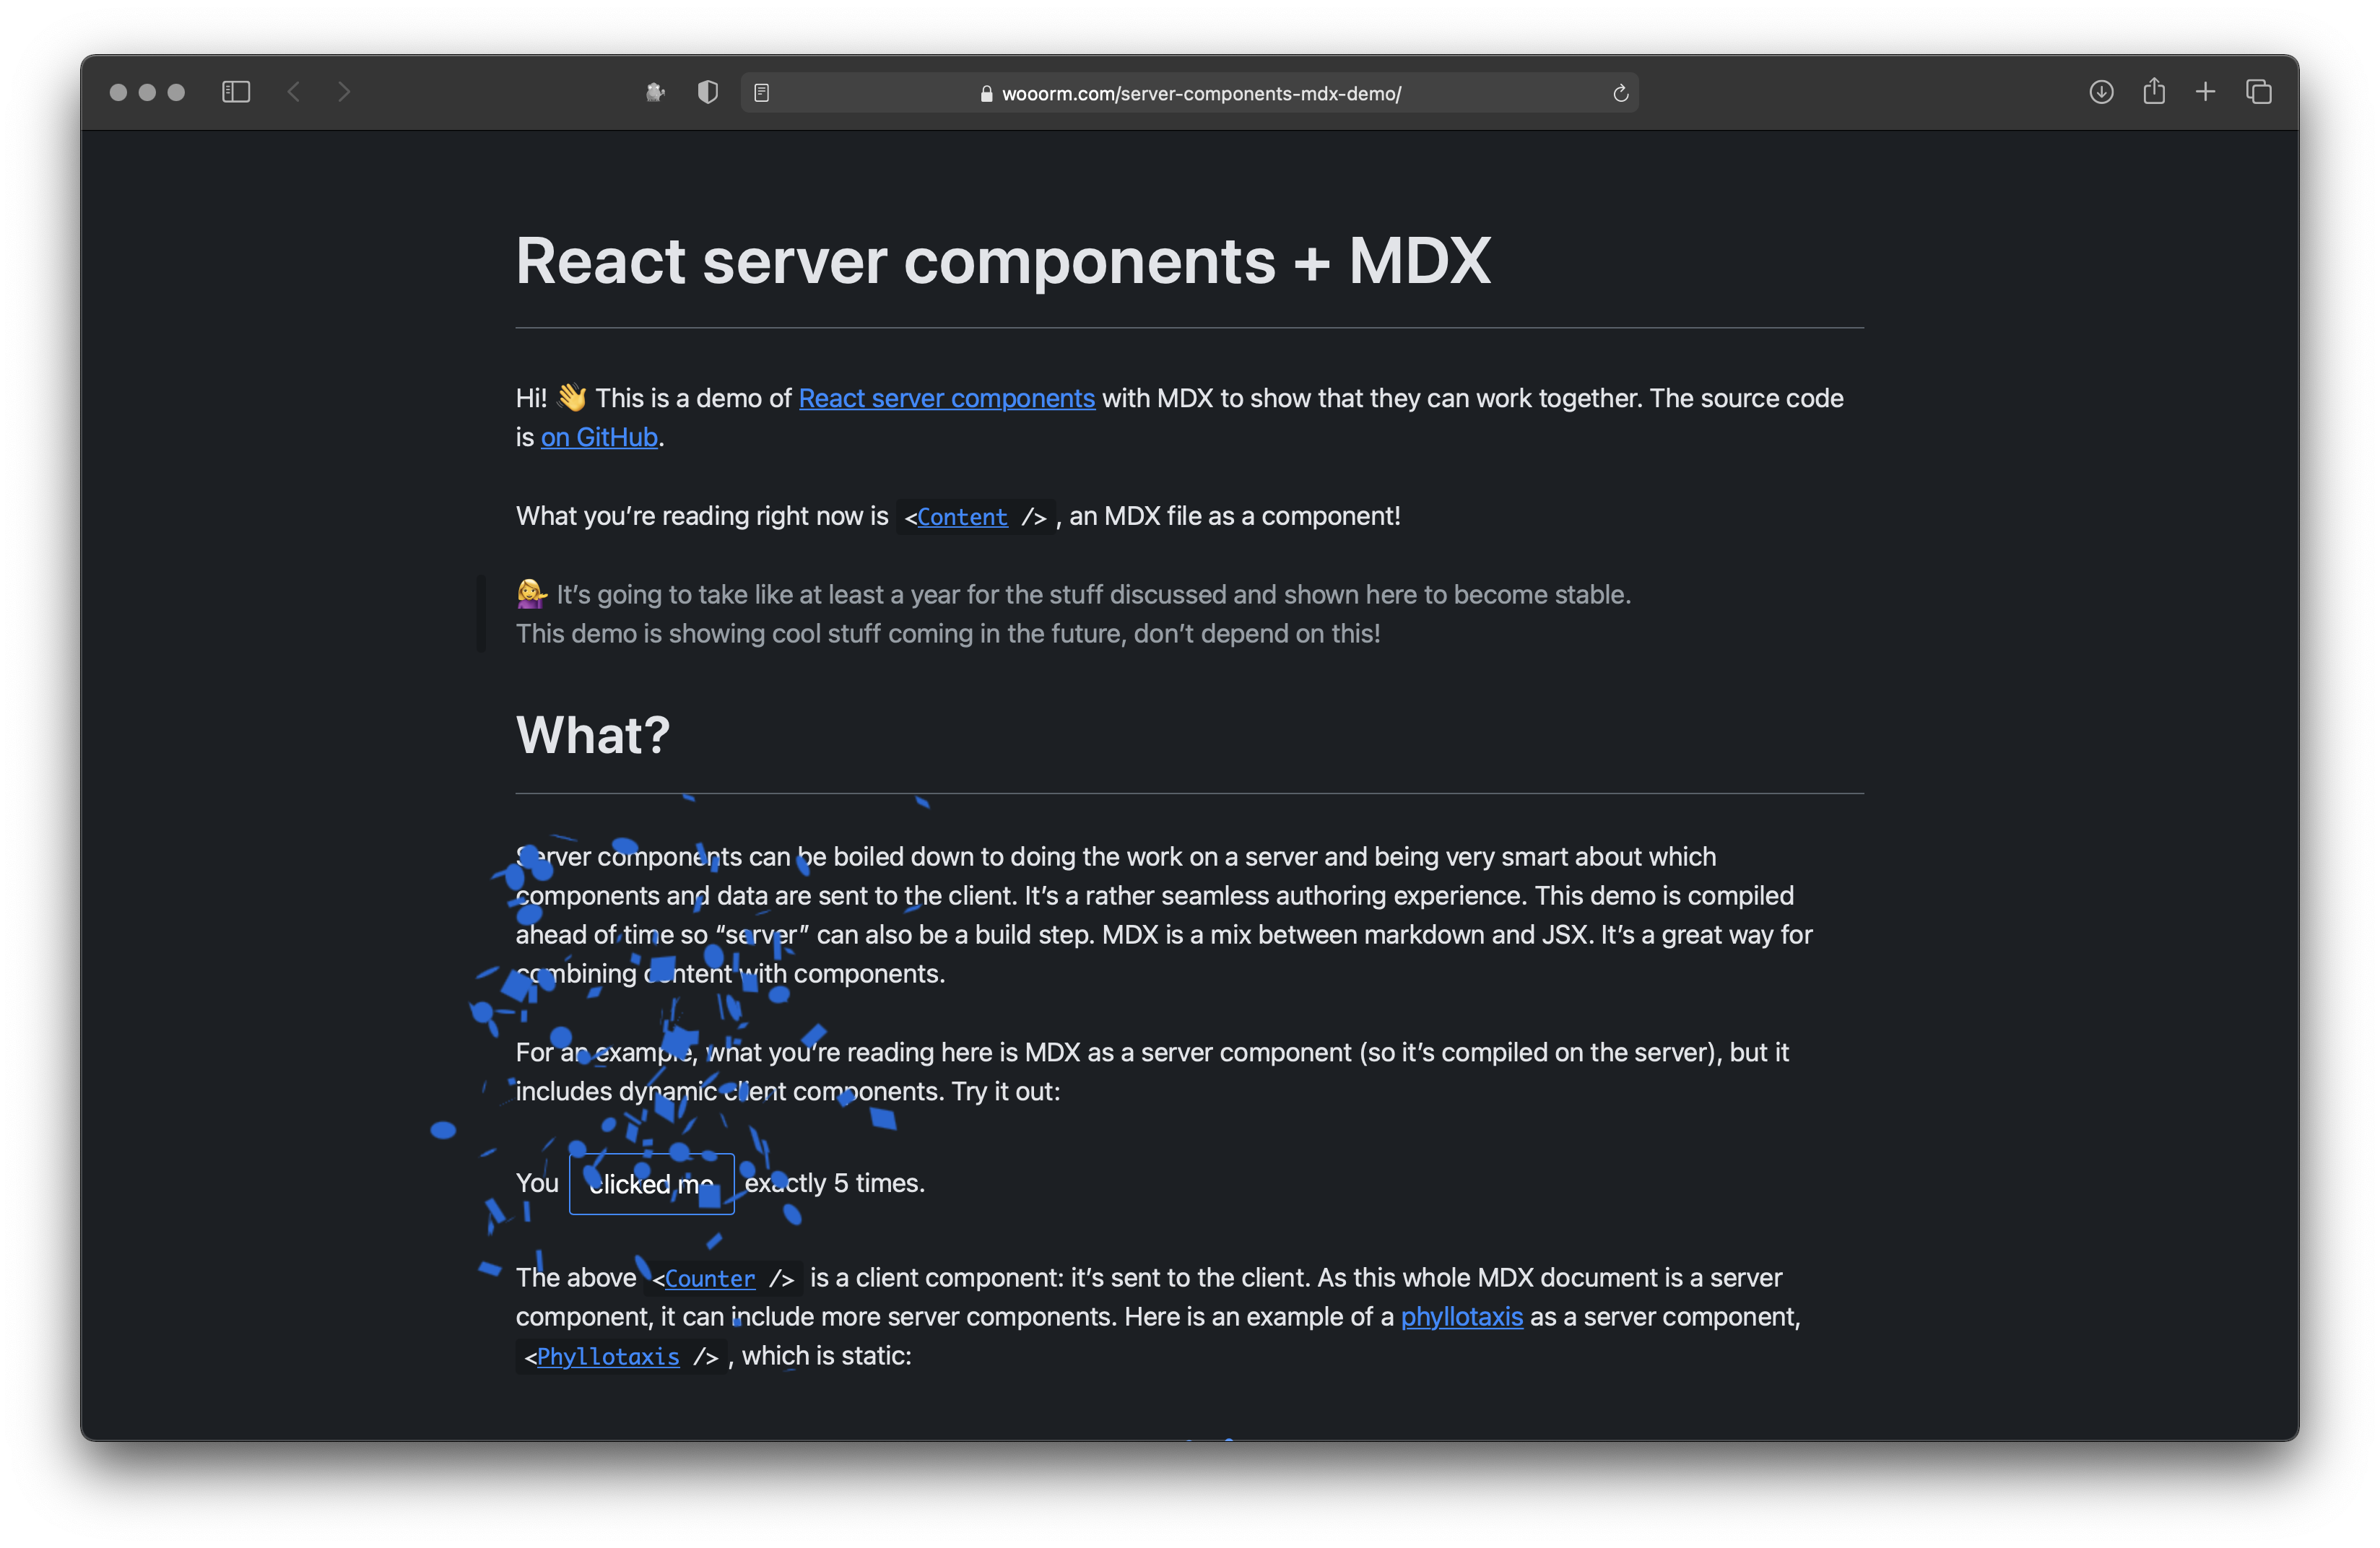Click the extension icon beside the shield
This screenshot has width=2380, height=1548.
(655, 92)
